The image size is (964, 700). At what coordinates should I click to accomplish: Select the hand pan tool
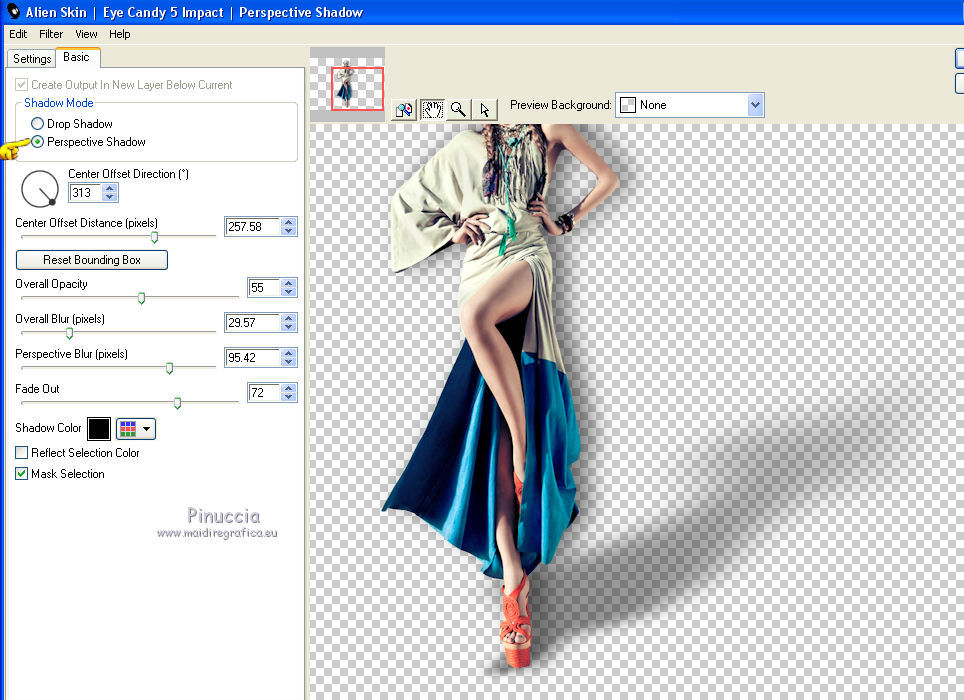[432, 109]
